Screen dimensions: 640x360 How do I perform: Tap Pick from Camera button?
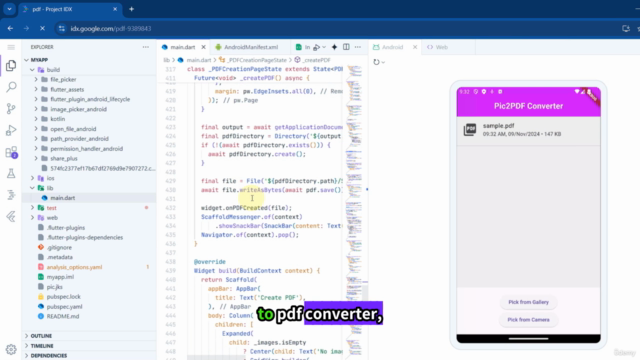[528, 320]
